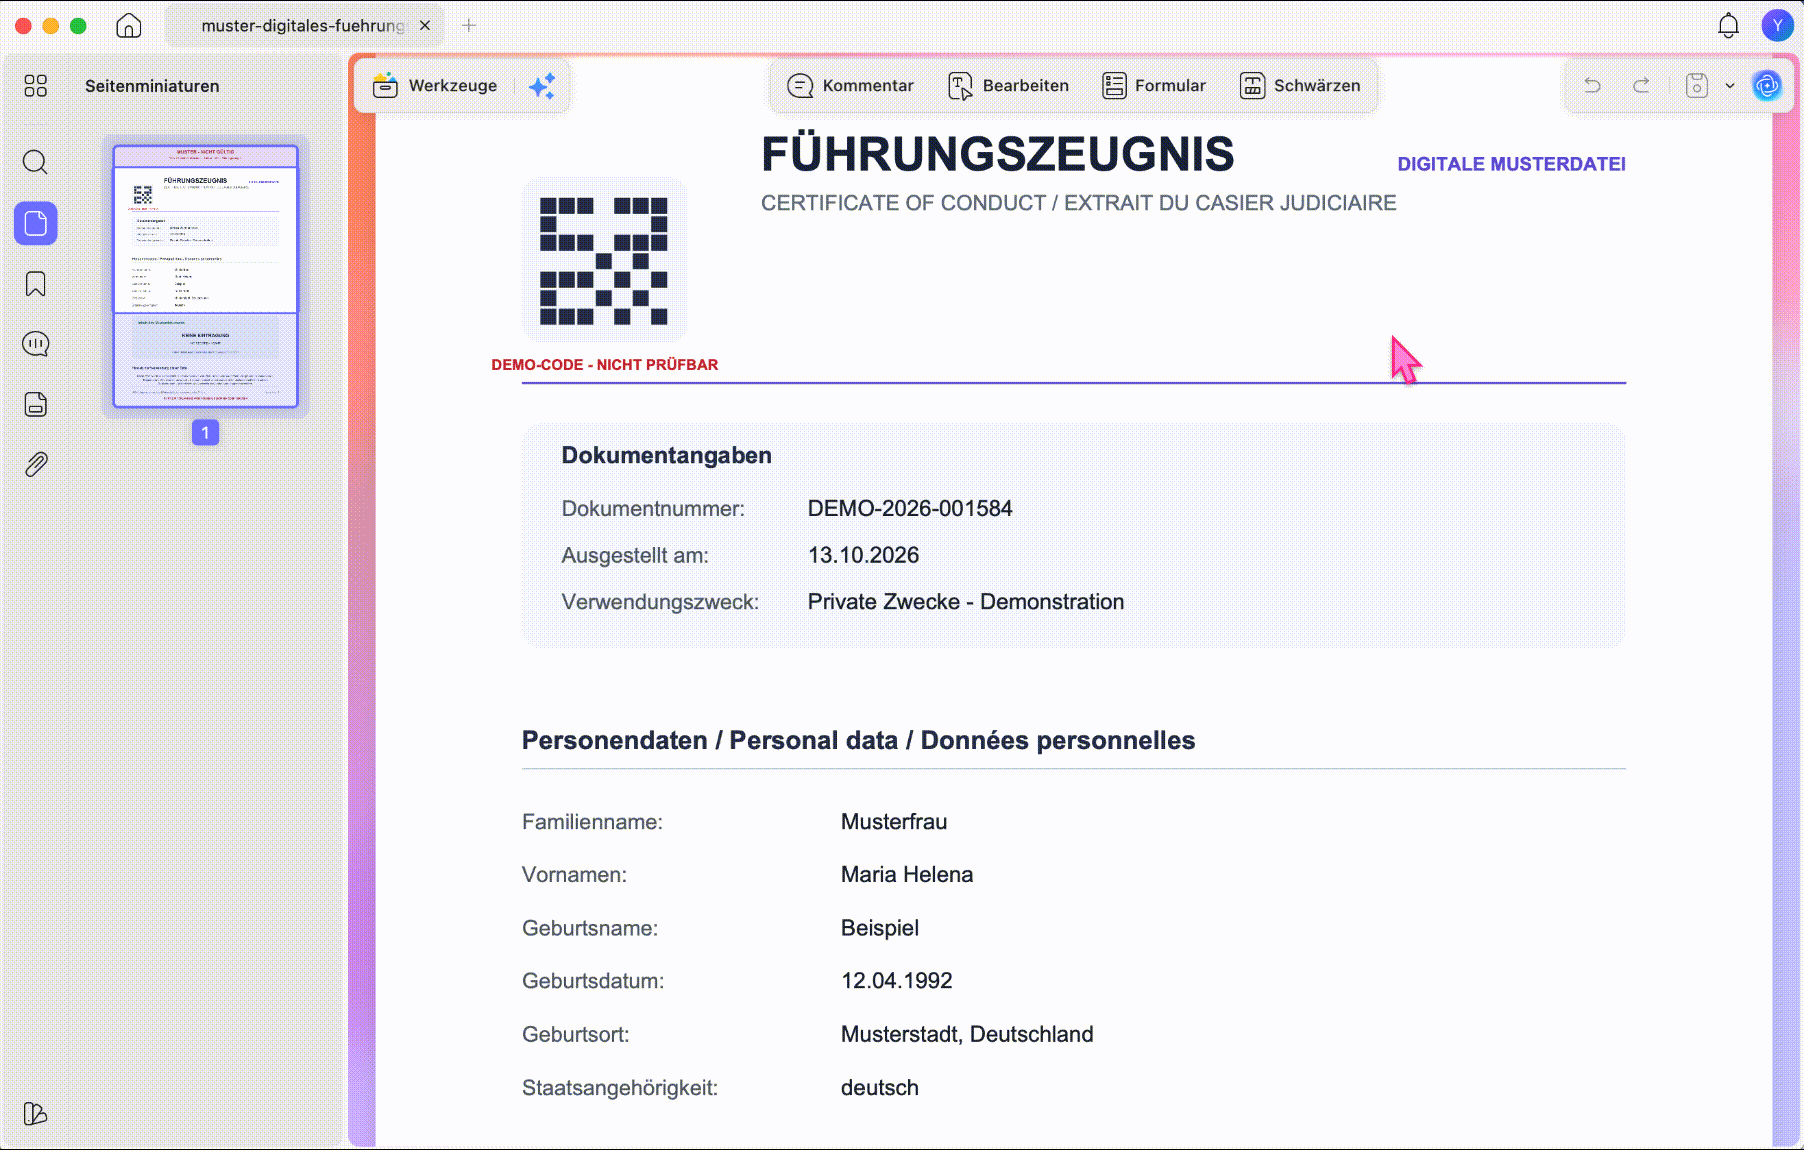
Task: Open the notifications bell
Action: click(x=1728, y=26)
